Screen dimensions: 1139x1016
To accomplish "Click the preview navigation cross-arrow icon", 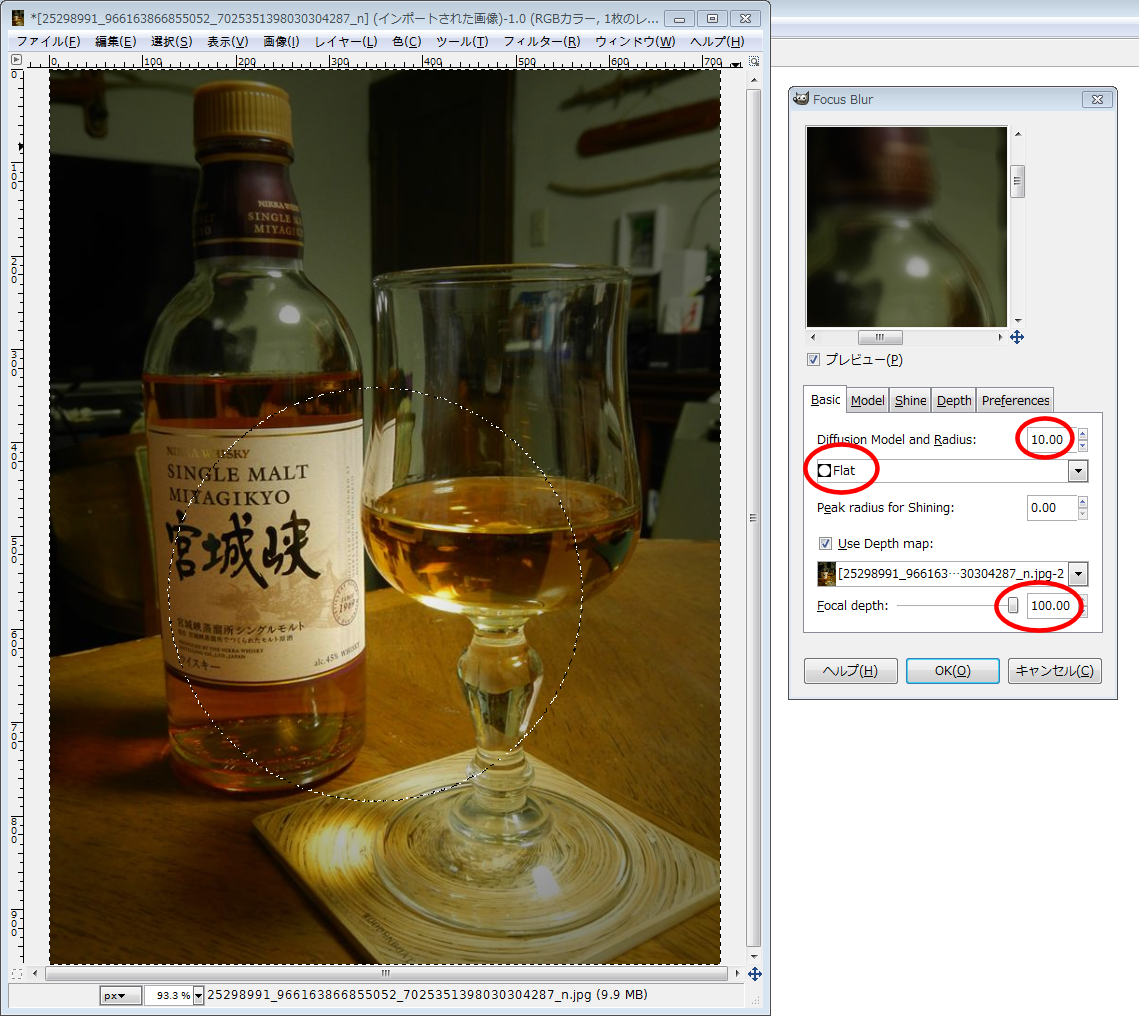I will 1016,338.
